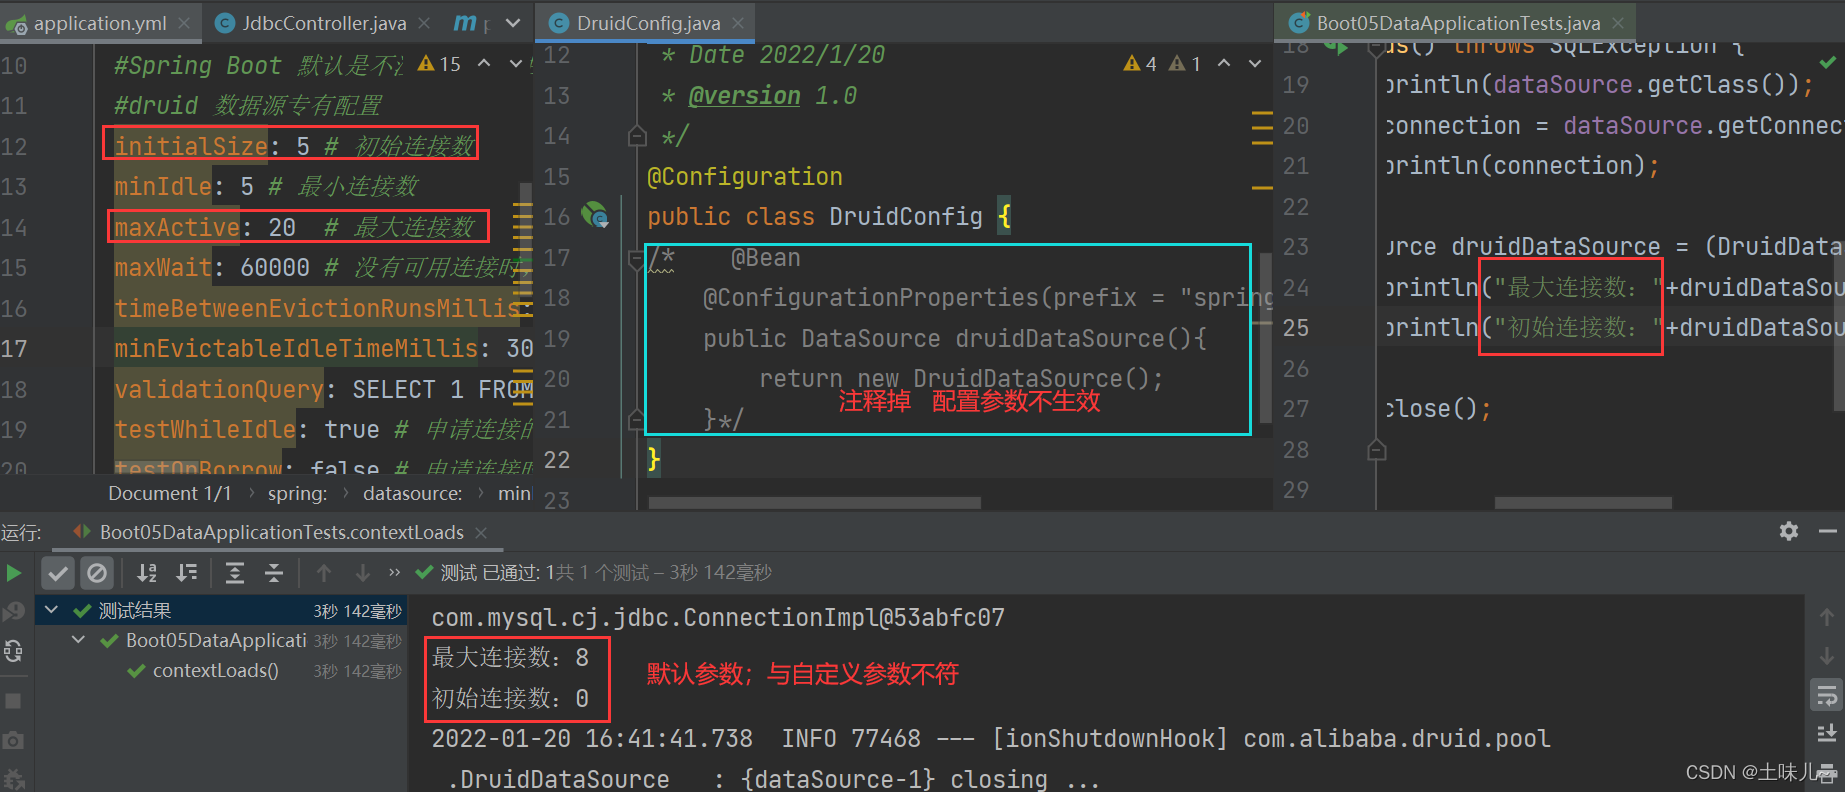
Task: Go to next problem in DruidConfig
Action: point(1255,63)
